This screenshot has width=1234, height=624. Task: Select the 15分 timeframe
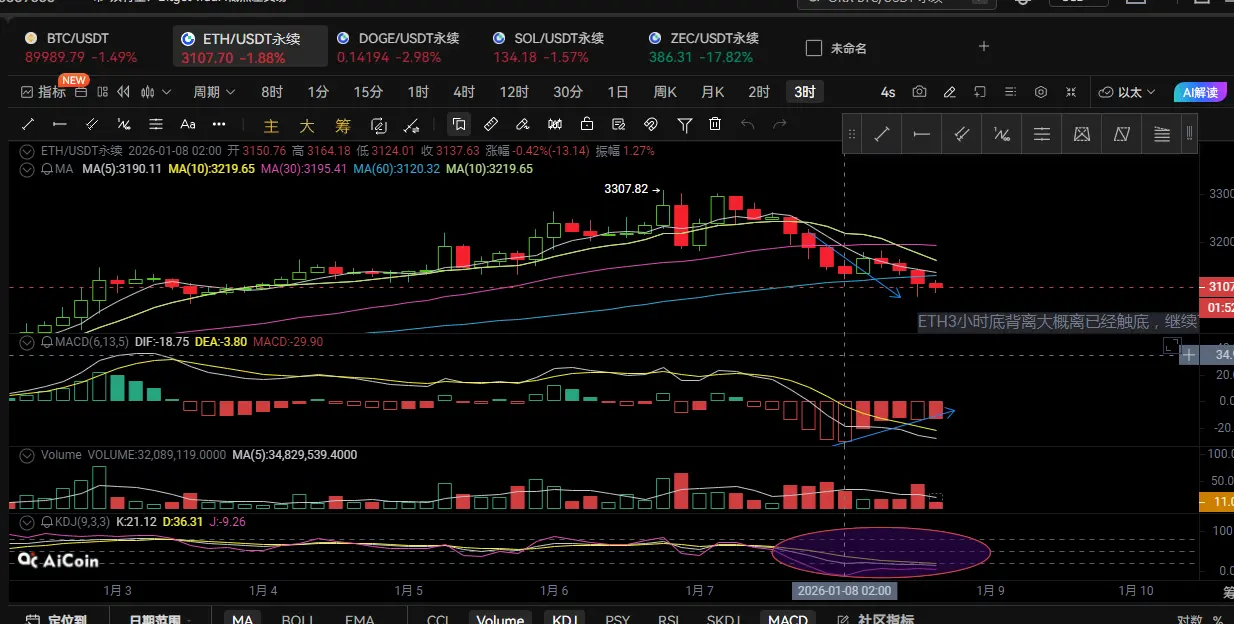[368, 92]
